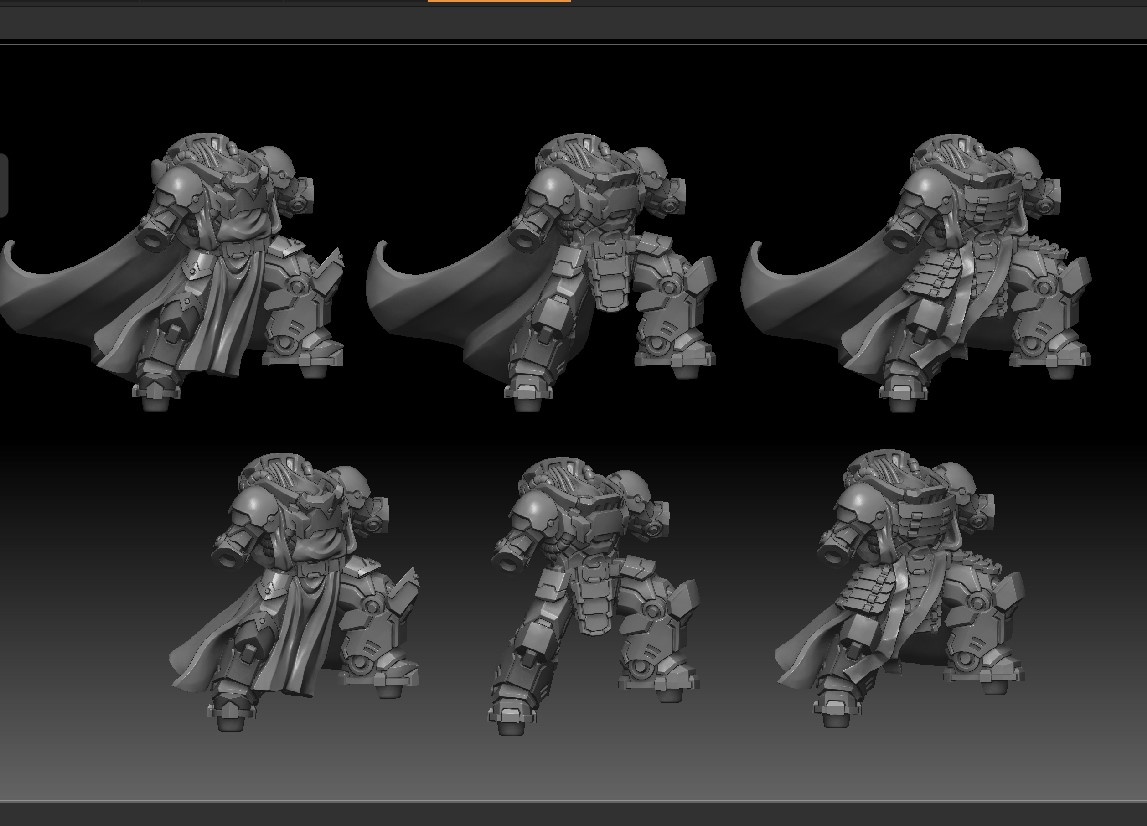Image resolution: width=1147 pixels, height=826 pixels.
Task: Click the dark toolbar strip above the viewport
Action: [574, 23]
